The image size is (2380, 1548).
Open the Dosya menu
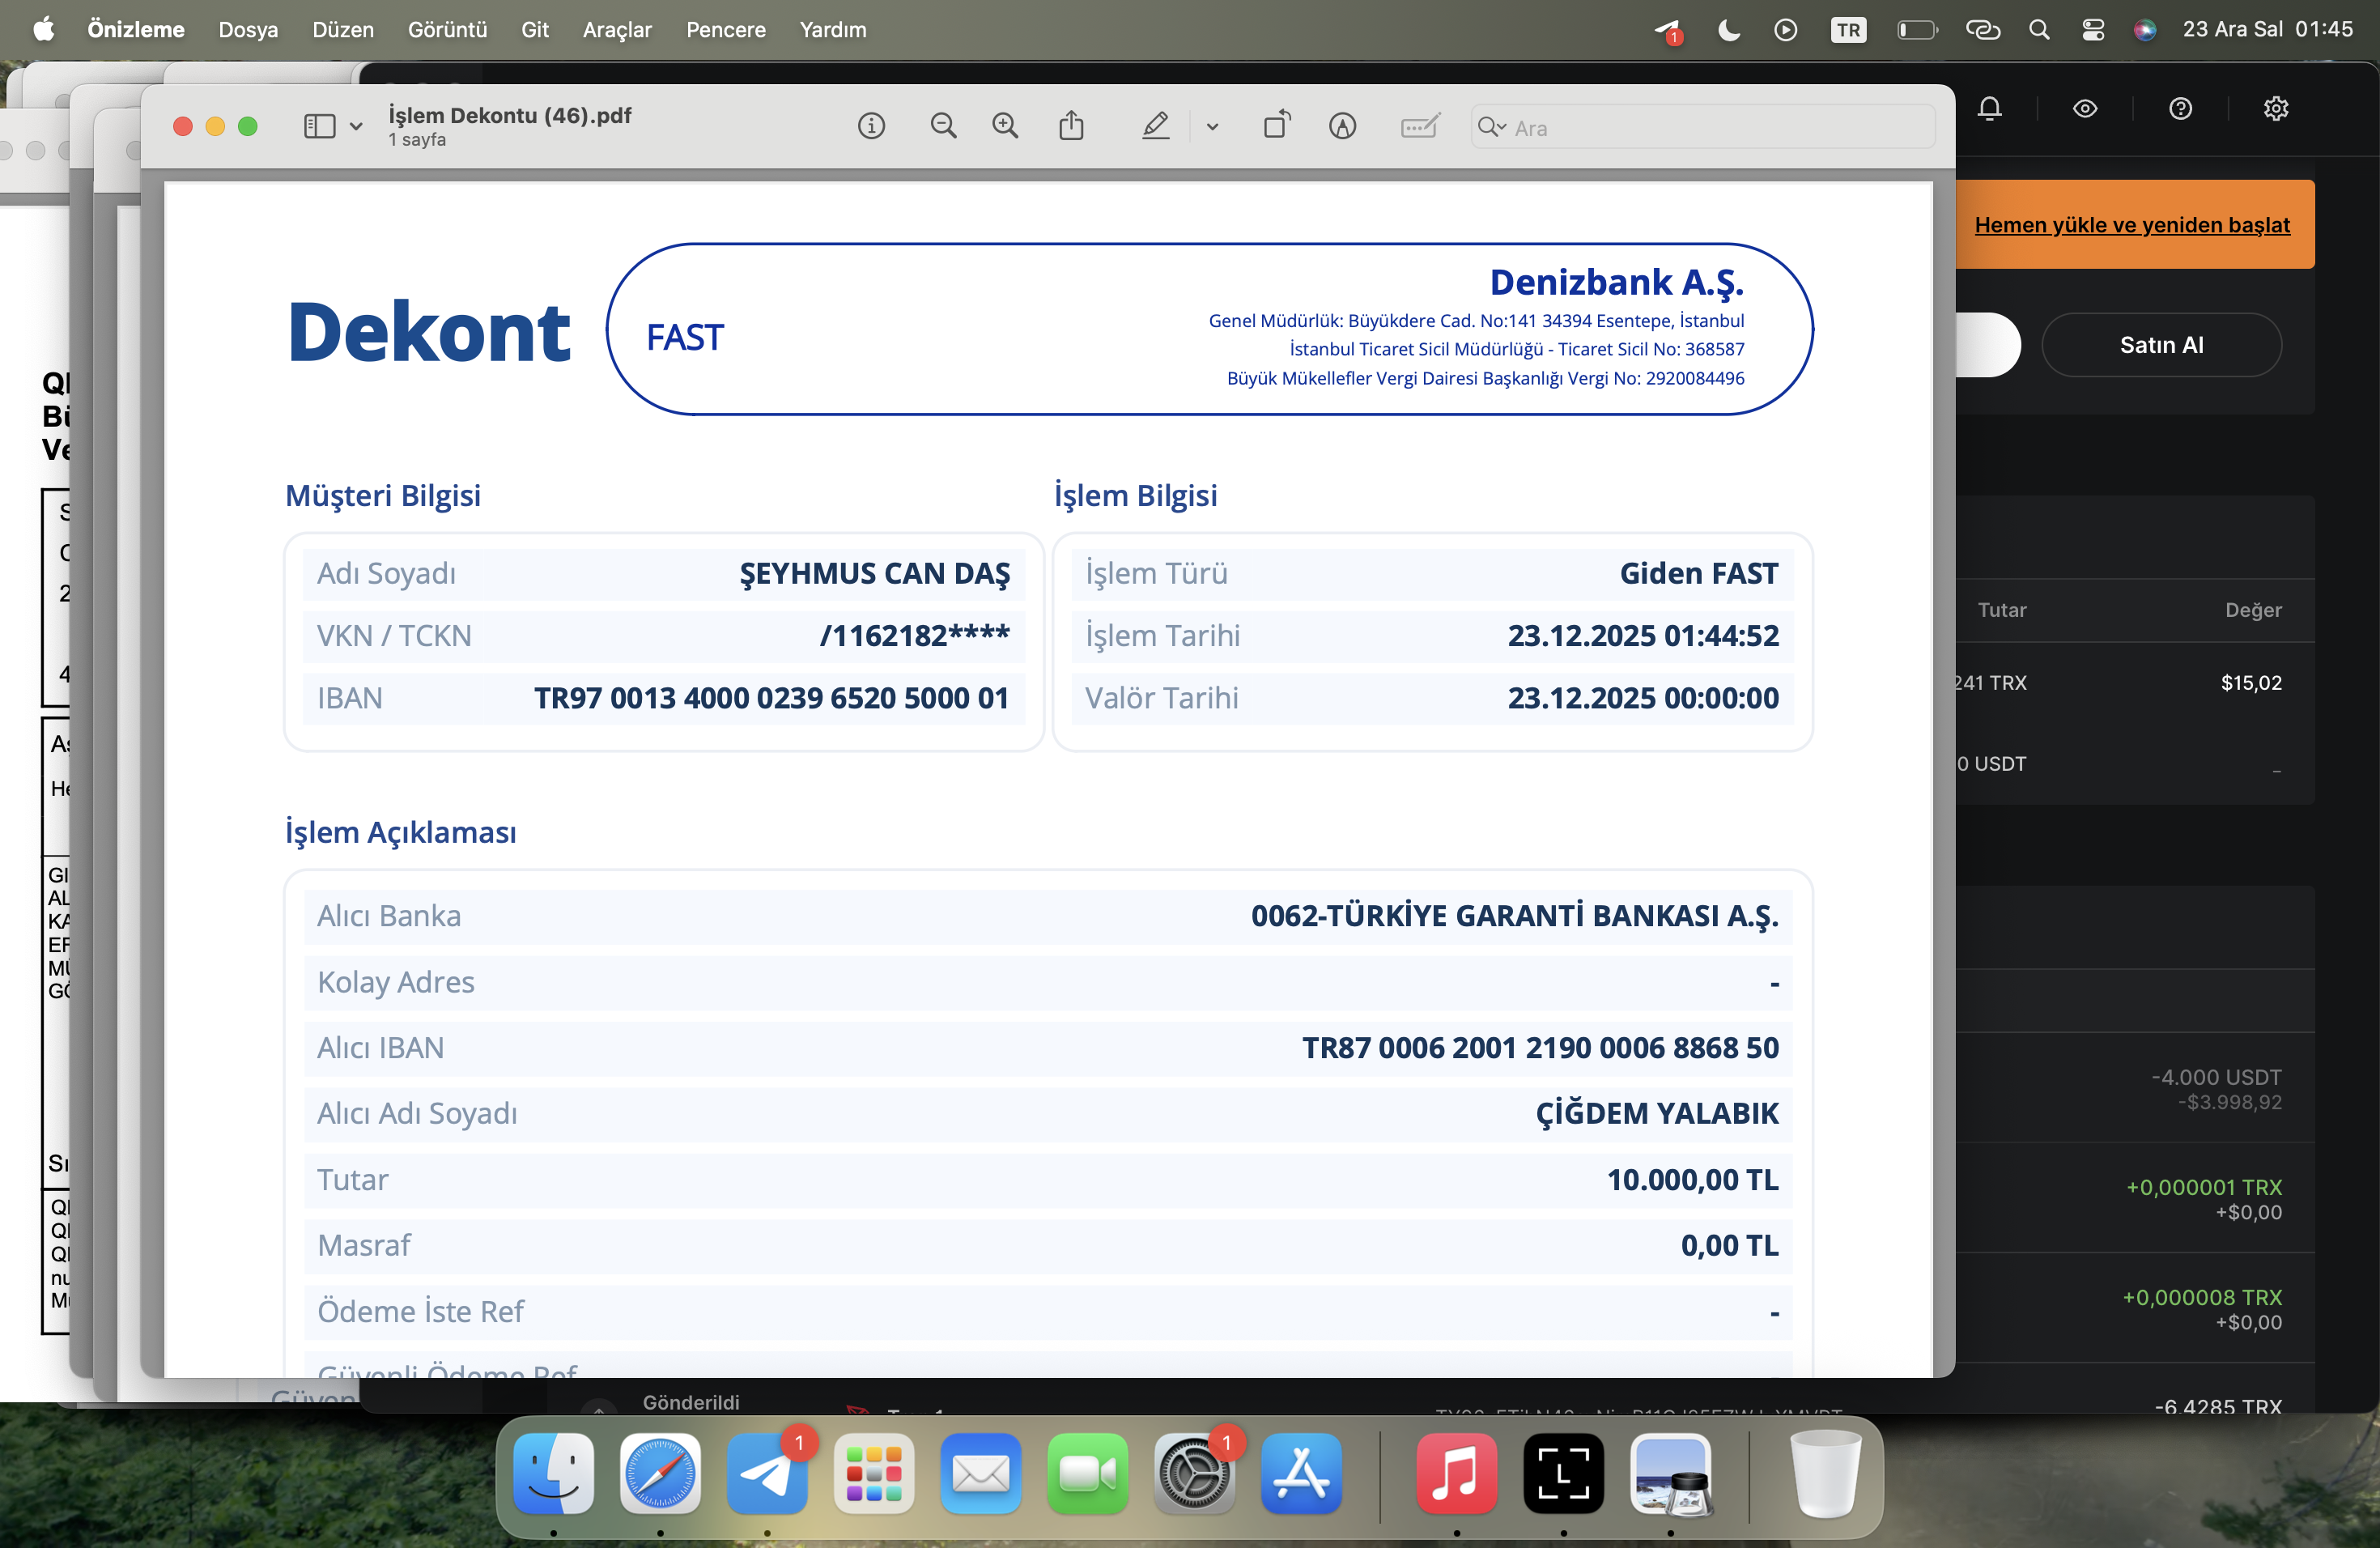tap(248, 30)
